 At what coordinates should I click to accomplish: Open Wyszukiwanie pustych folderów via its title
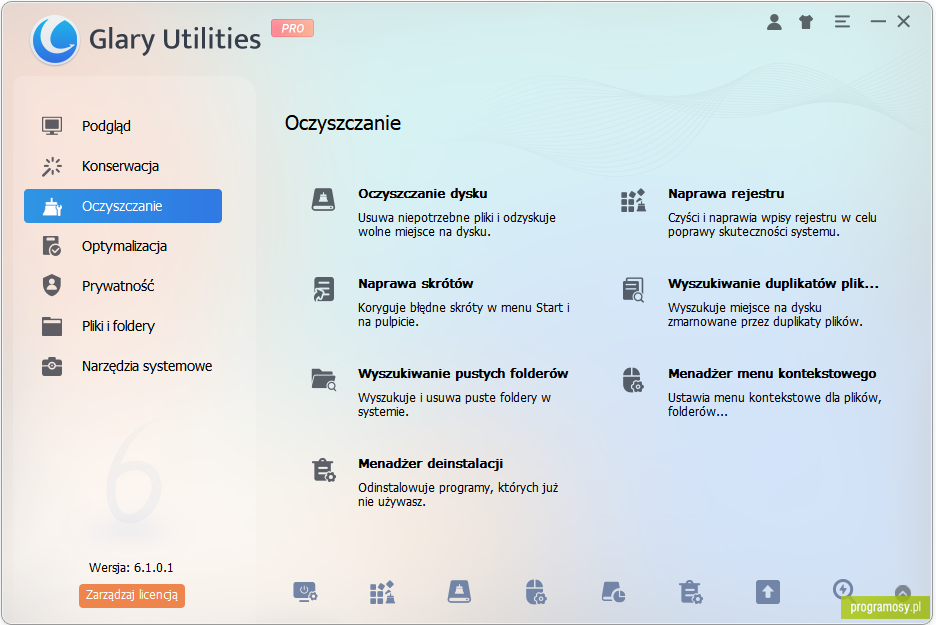tap(463, 374)
